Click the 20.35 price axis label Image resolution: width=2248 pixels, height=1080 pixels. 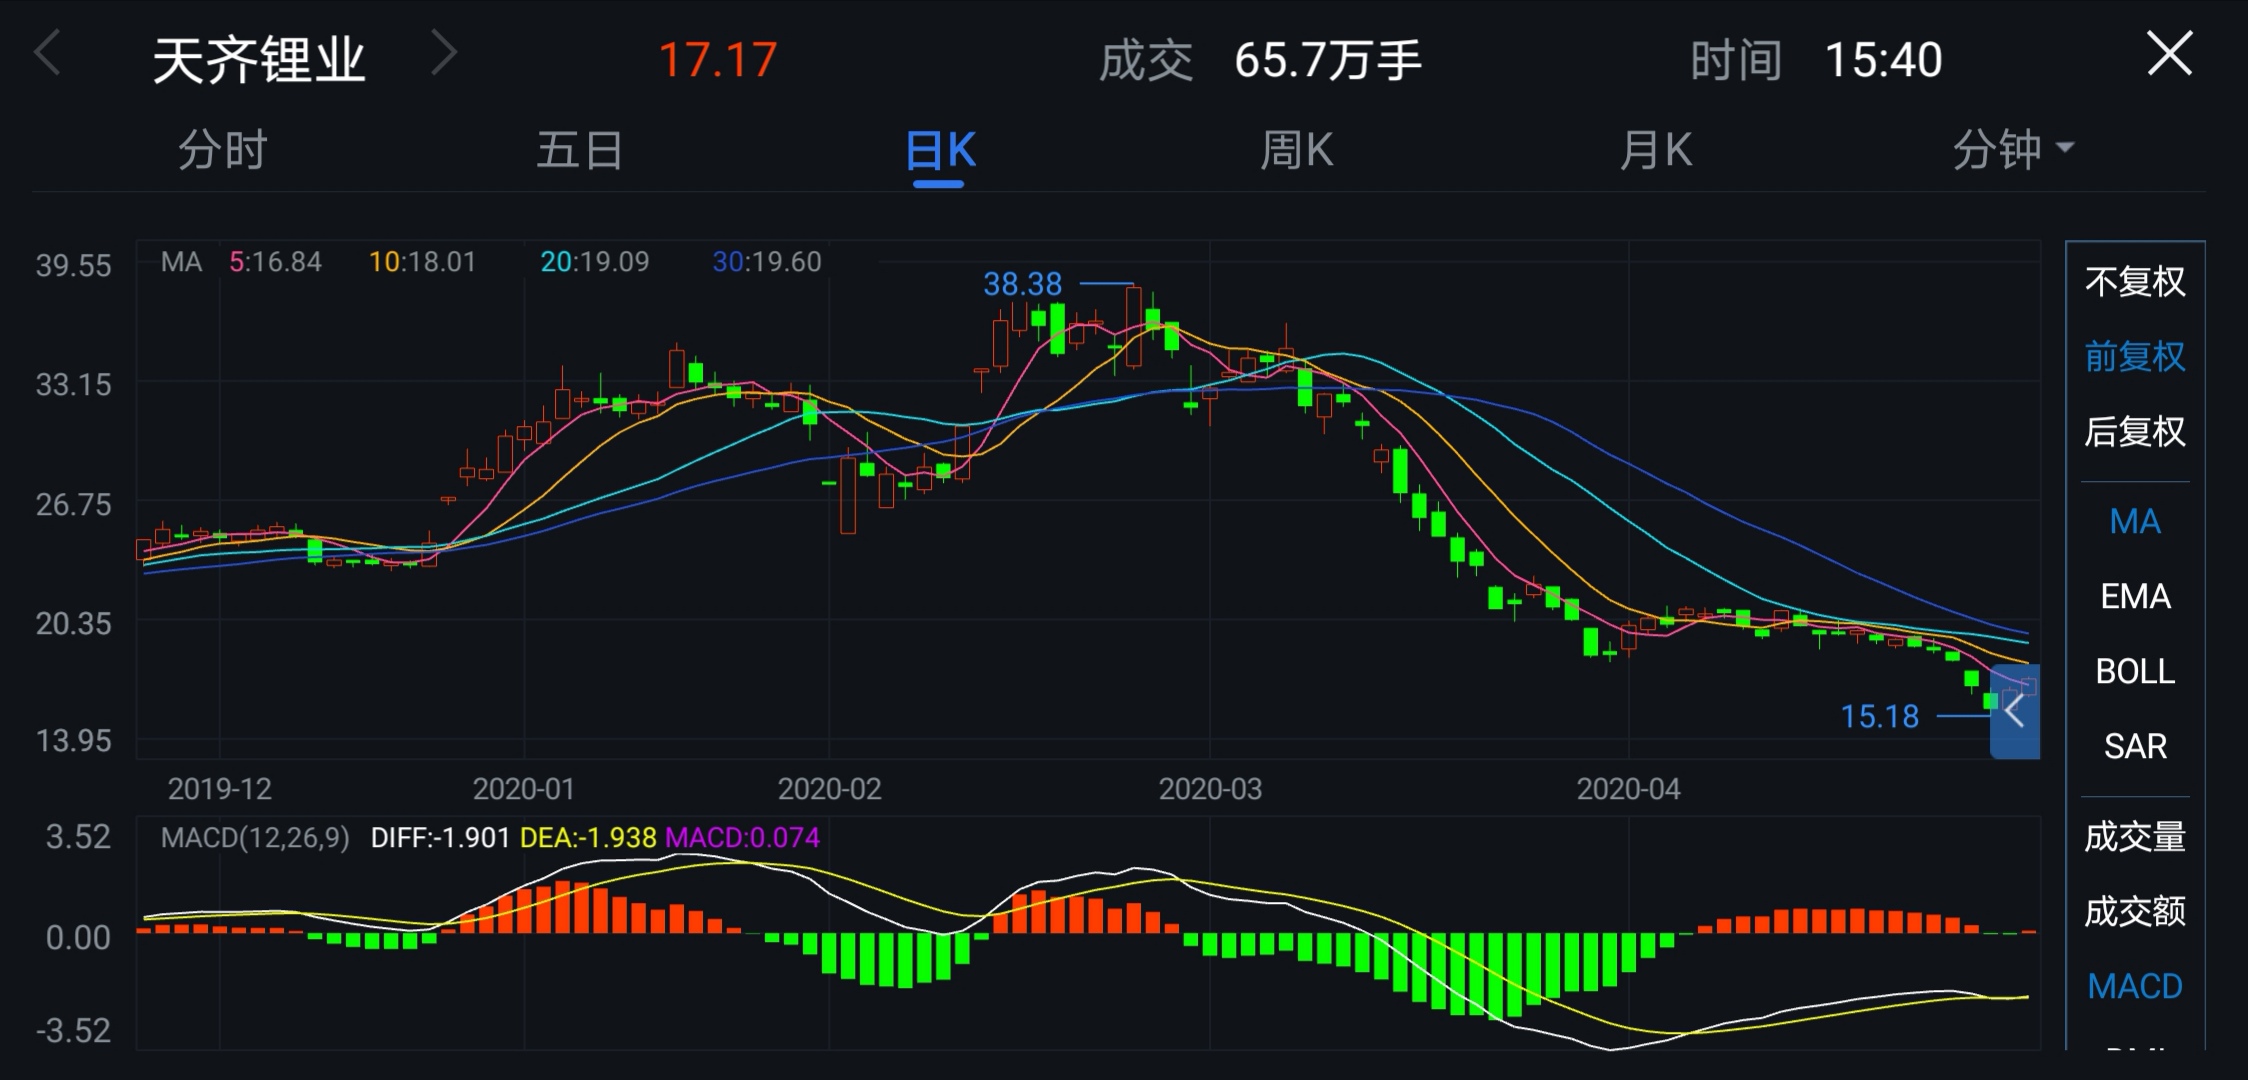pos(73,623)
